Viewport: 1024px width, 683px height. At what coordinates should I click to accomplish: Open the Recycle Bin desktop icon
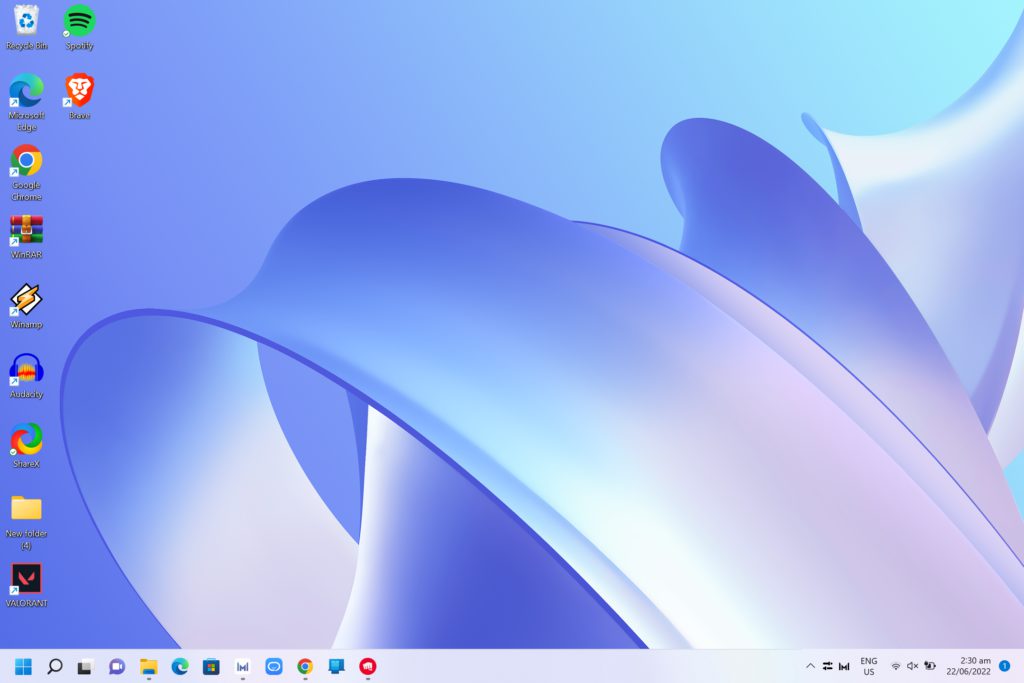[26, 28]
